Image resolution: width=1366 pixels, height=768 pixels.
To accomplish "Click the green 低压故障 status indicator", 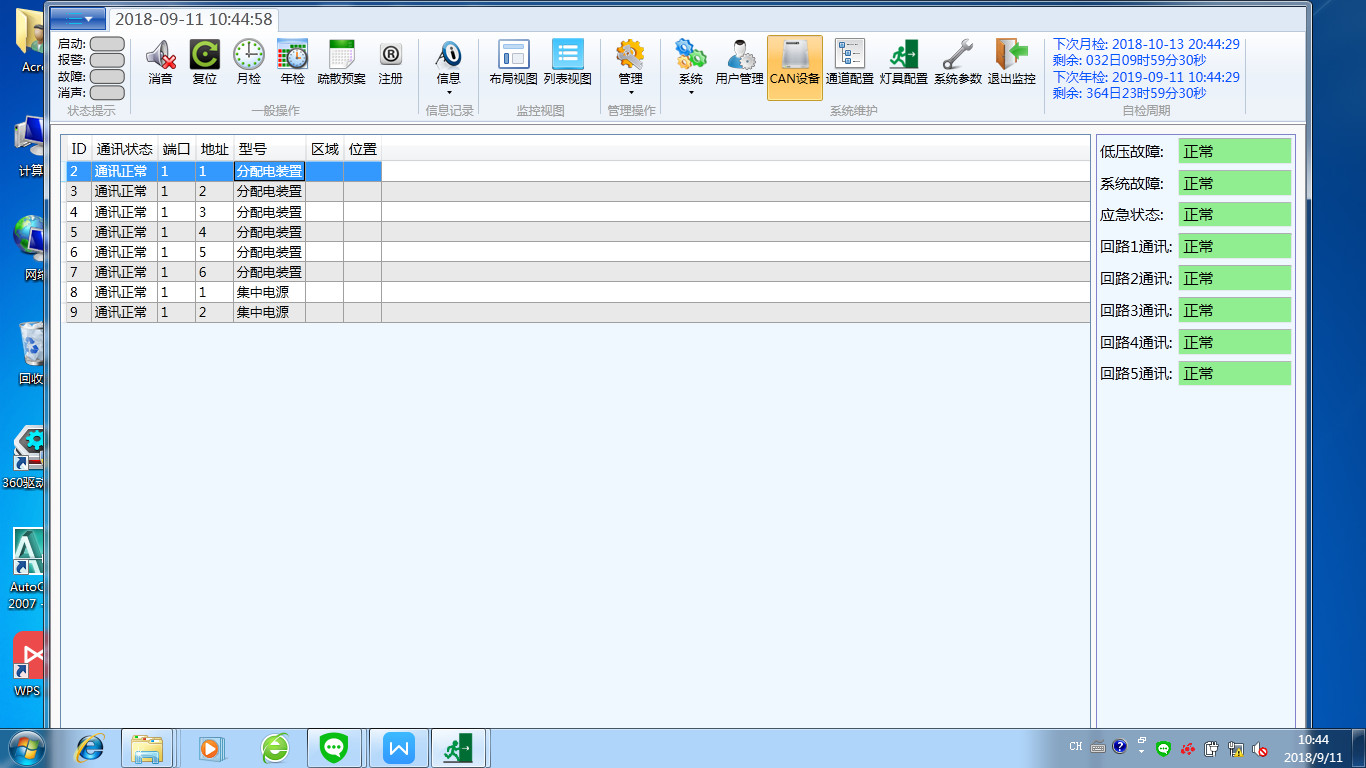I will [1234, 152].
